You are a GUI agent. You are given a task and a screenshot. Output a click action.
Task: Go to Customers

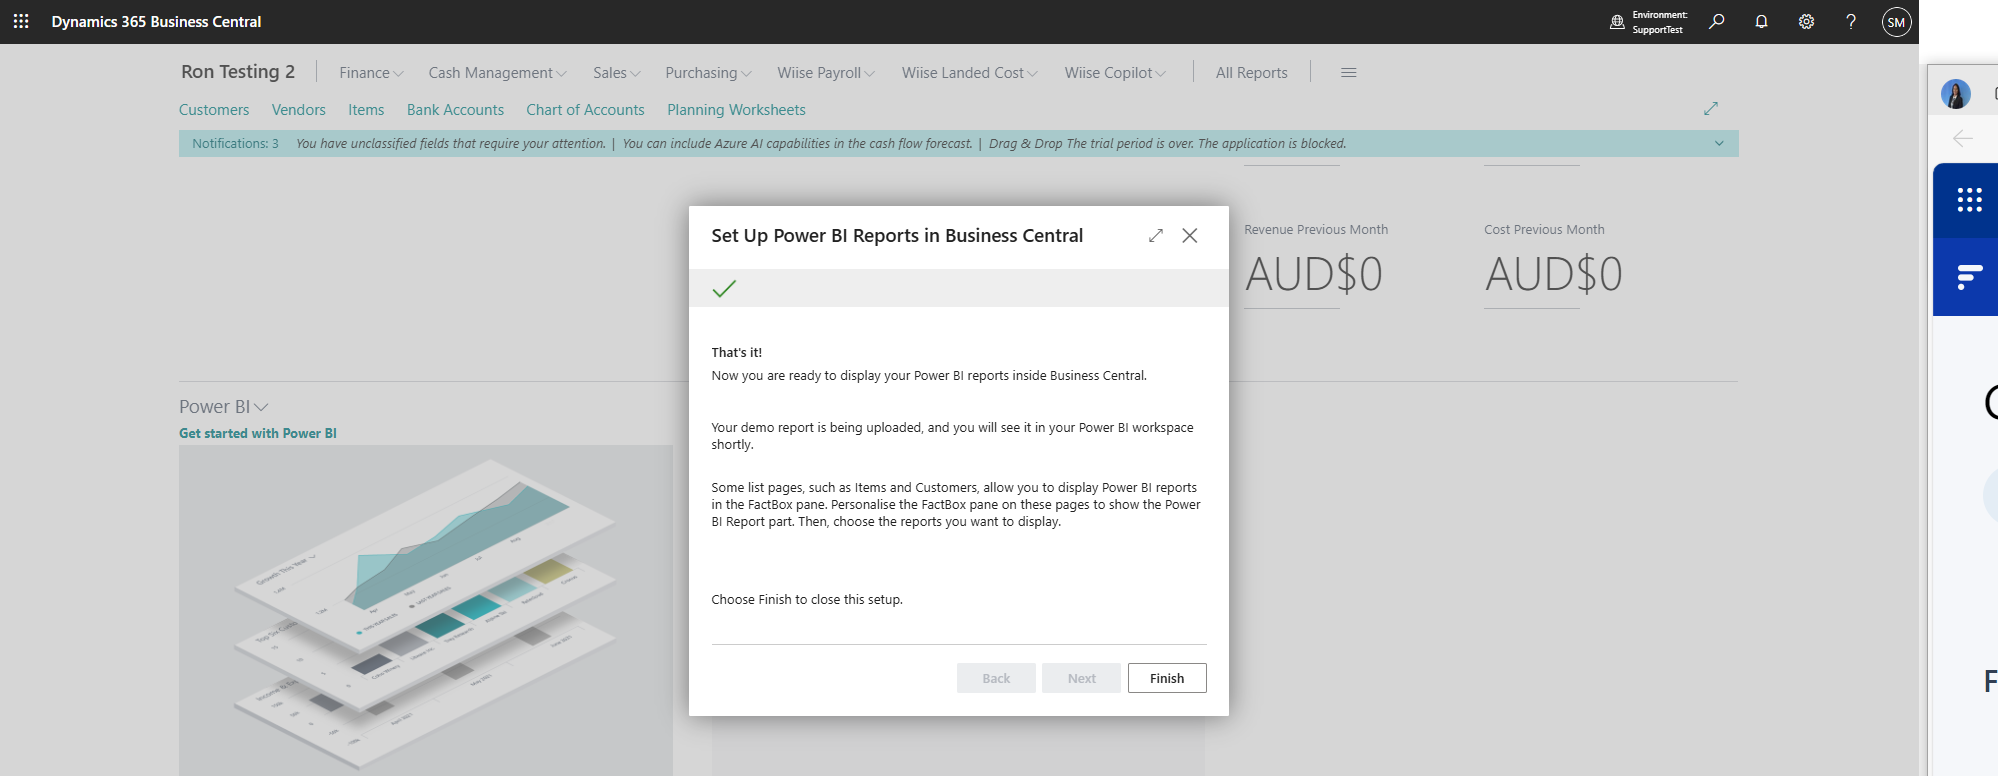[214, 109]
